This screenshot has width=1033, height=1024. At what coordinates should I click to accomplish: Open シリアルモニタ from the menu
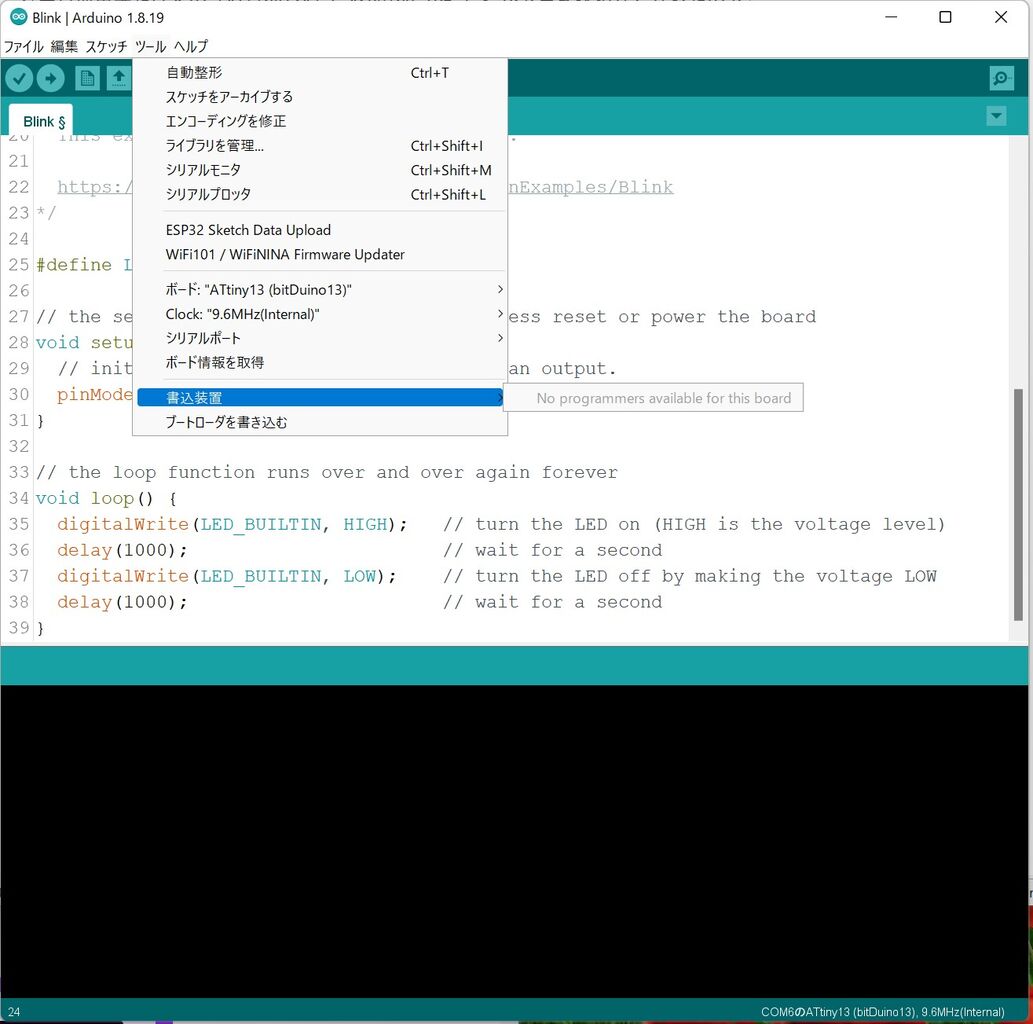point(321,170)
